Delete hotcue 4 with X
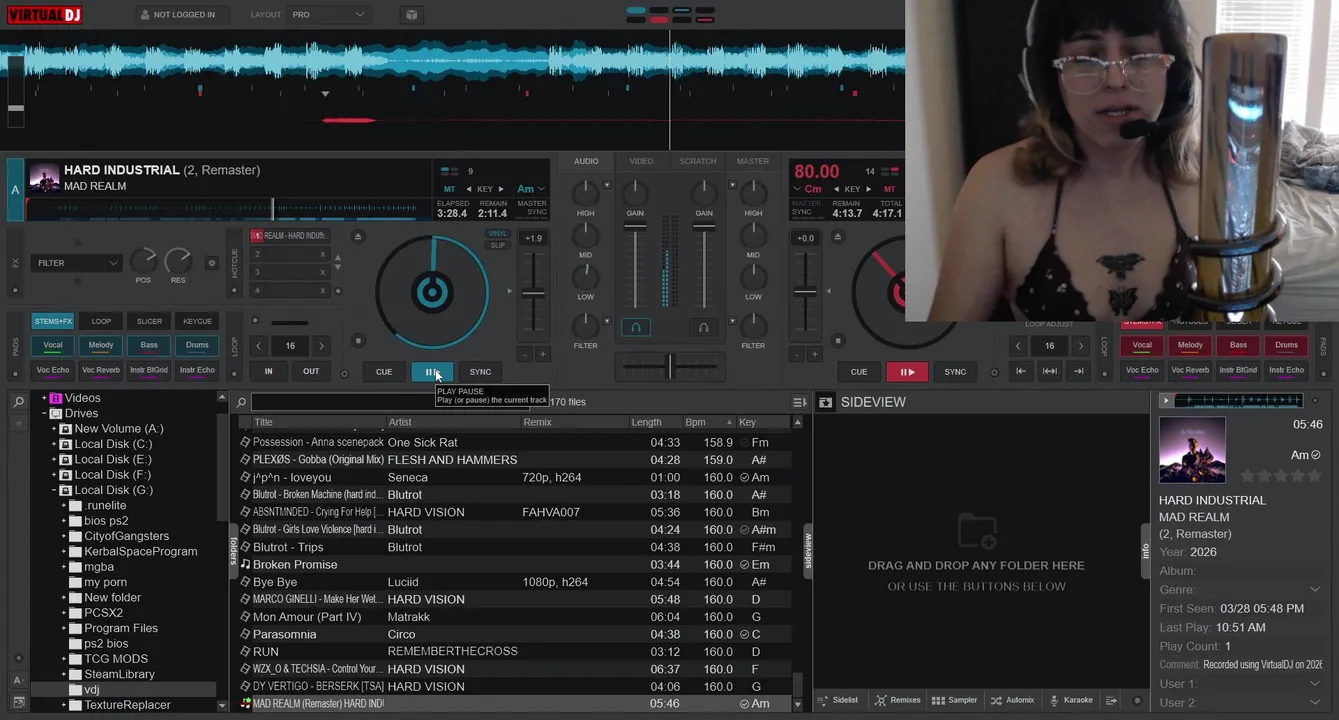This screenshot has height=720, width=1339. pos(322,290)
